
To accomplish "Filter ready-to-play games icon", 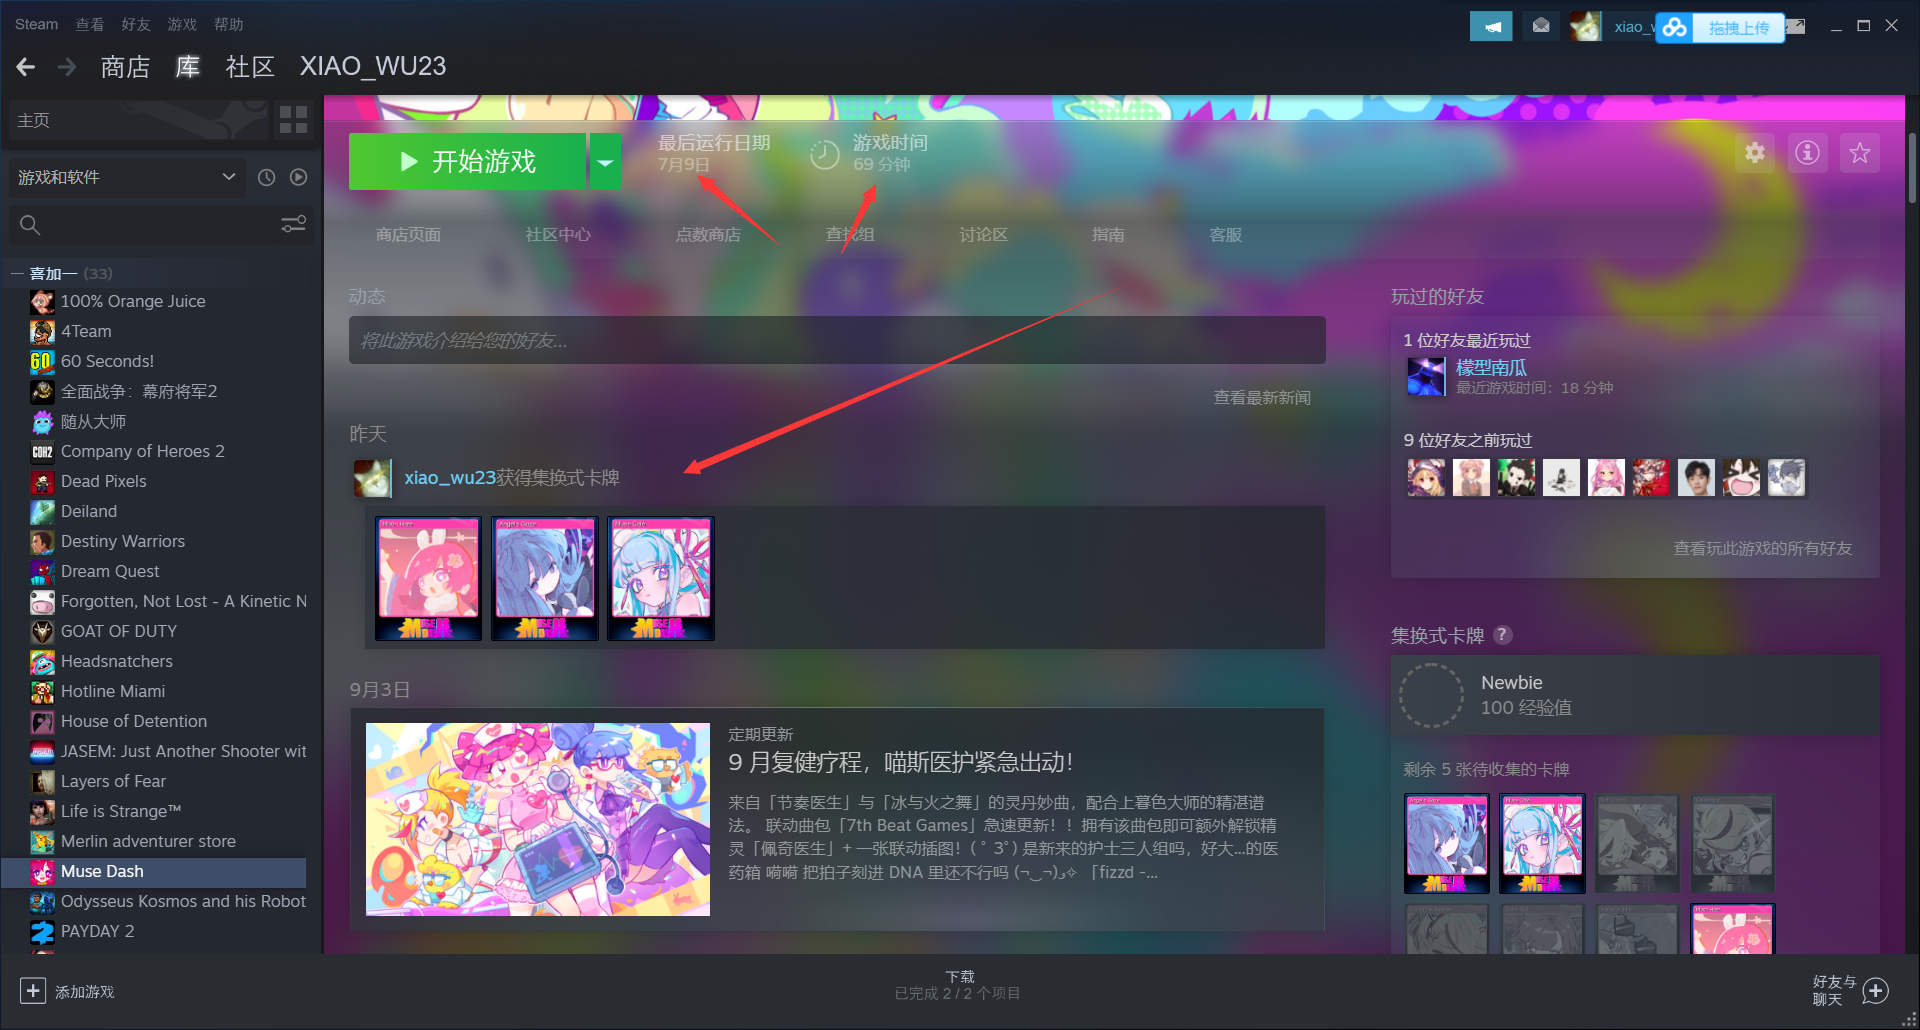I will (x=298, y=177).
